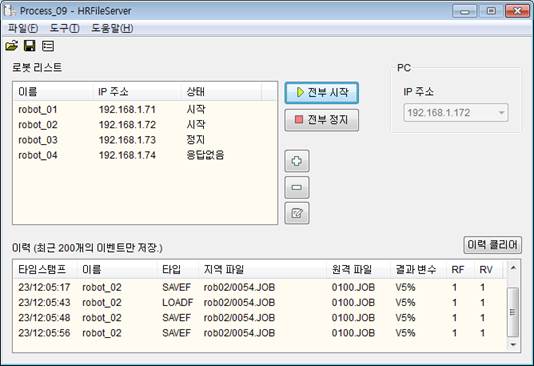Expand the PC IP 주소 dropdown
The height and width of the screenshot is (366, 534).
[x=501, y=113]
